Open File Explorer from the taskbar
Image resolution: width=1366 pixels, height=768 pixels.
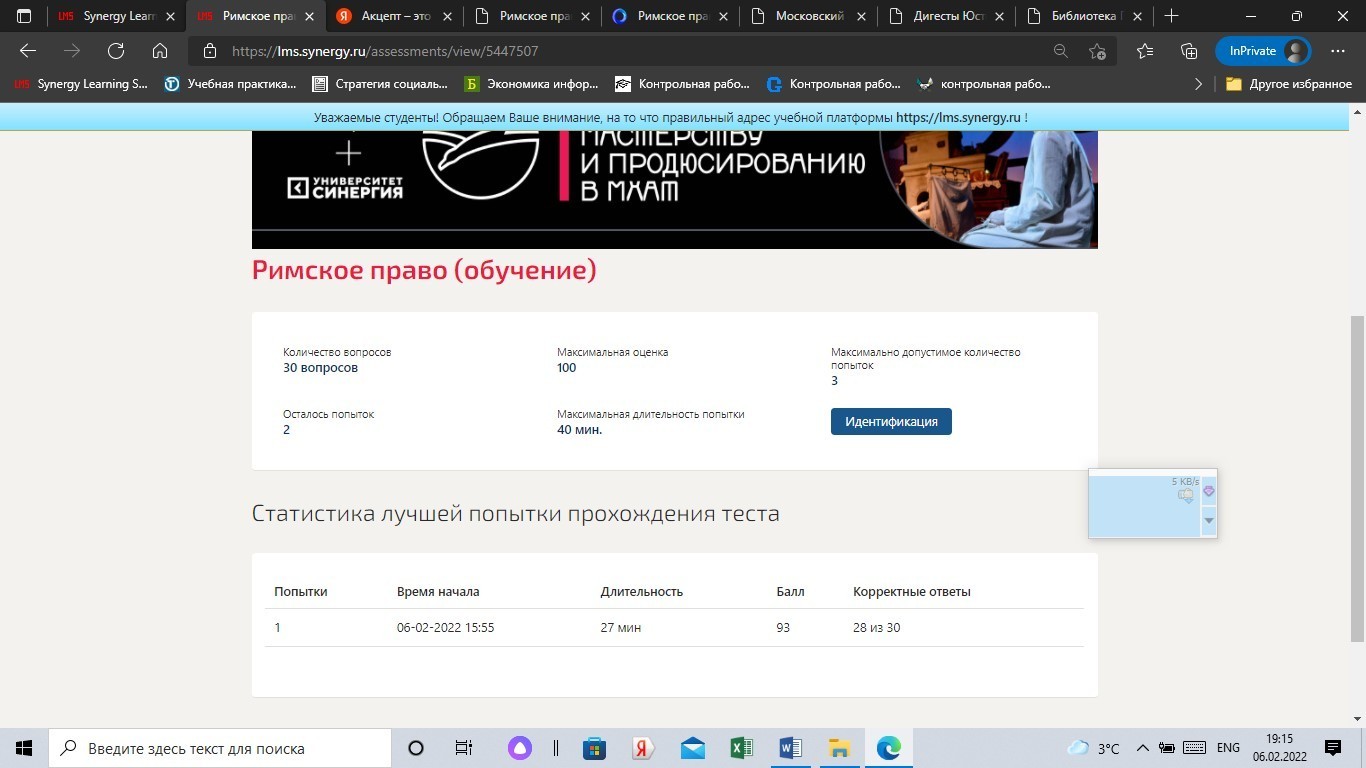[840, 748]
